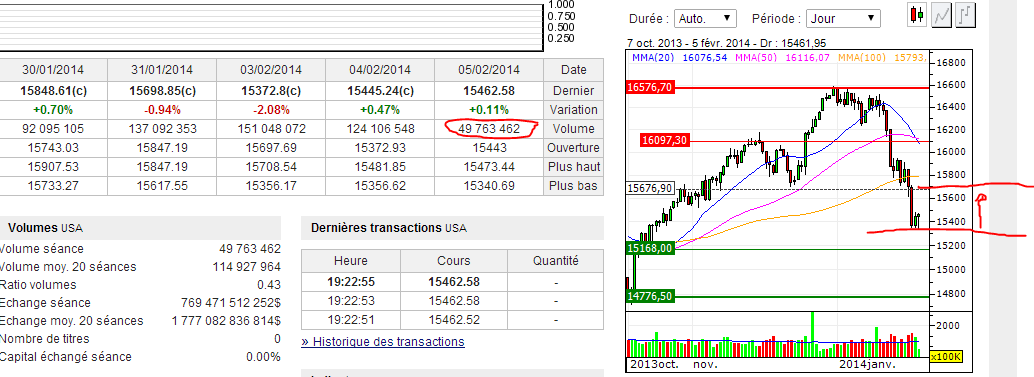Image resolution: width=1034 pixels, height=377 pixels.
Task: Click the Ratio volumes value 0.43
Action: (x=268, y=285)
